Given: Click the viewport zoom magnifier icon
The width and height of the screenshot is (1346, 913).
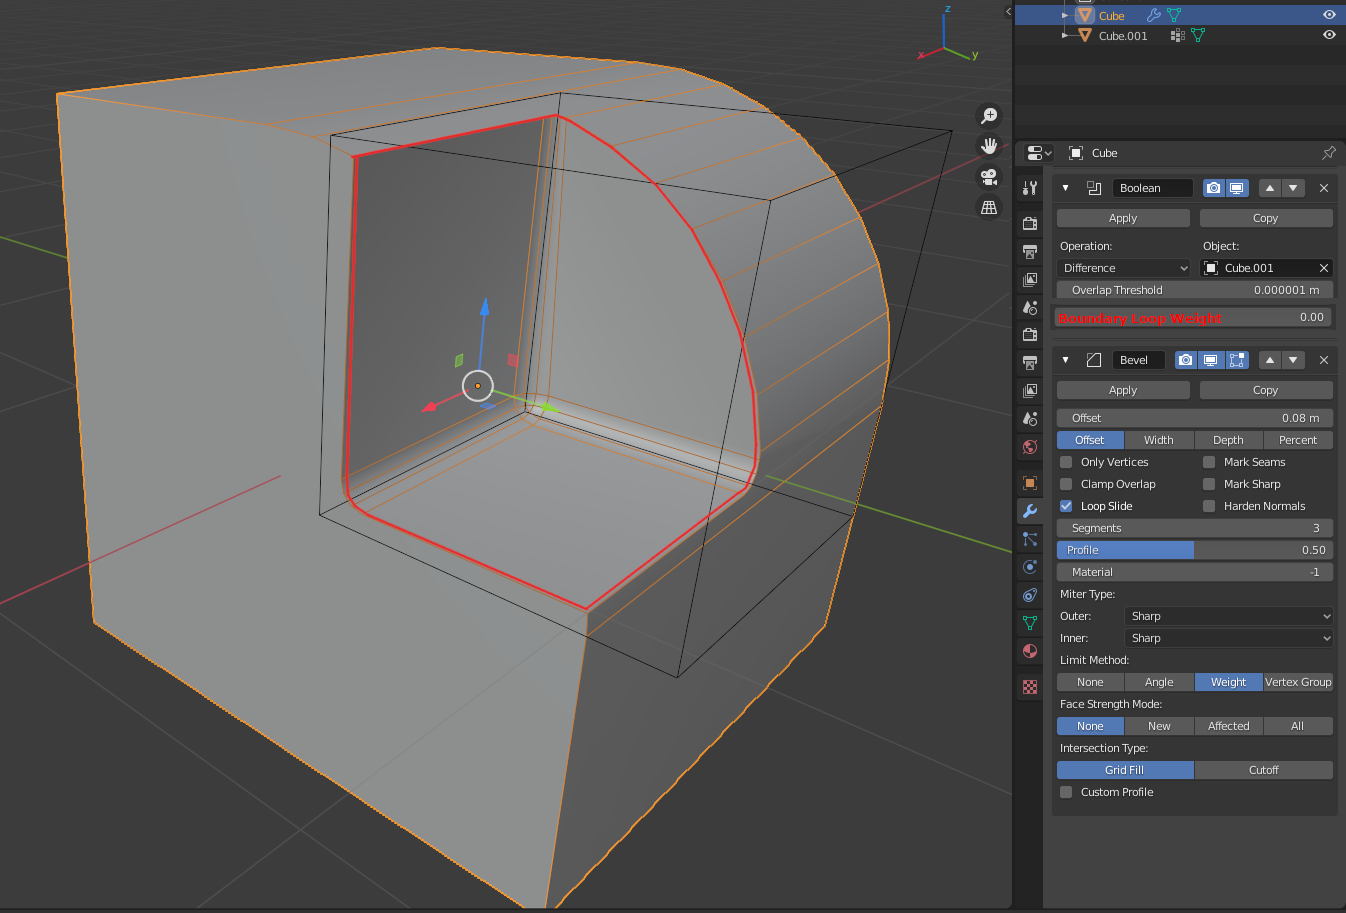Looking at the screenshot, I should click(x=989, y=116).
